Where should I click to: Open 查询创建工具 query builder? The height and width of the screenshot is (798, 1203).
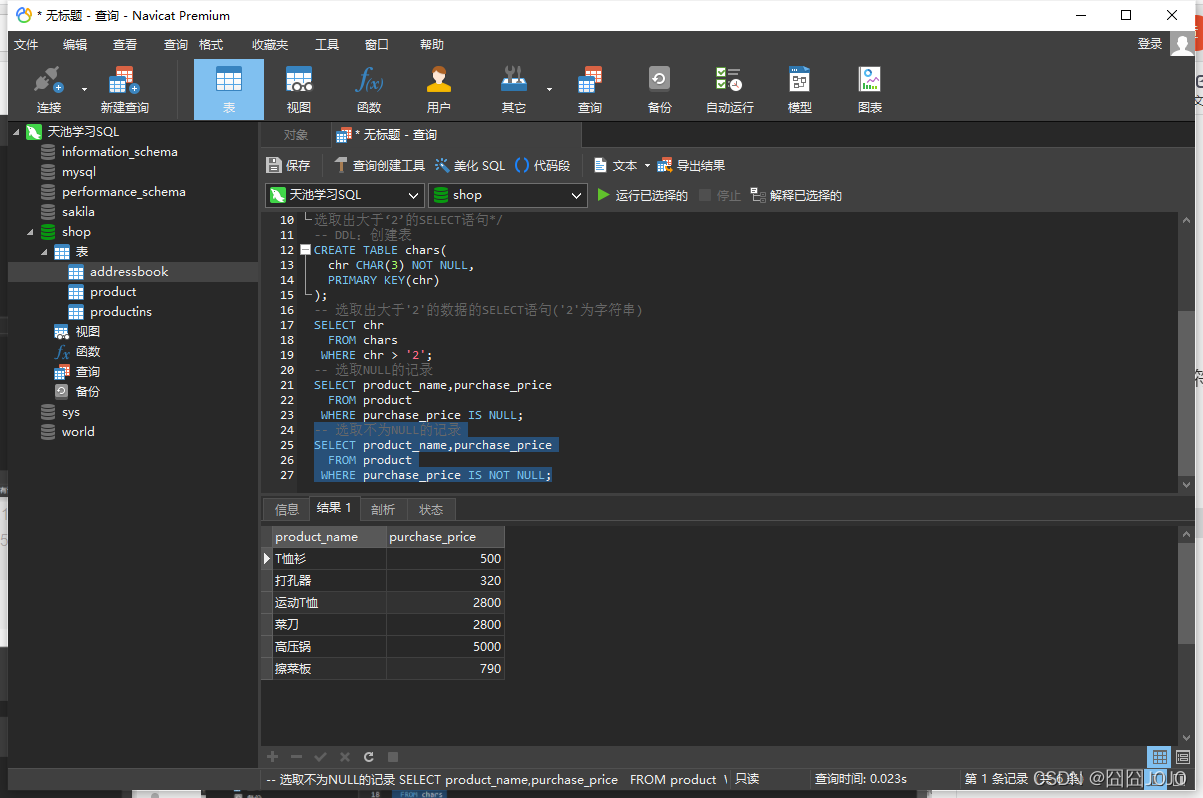(x=380, y=165)
